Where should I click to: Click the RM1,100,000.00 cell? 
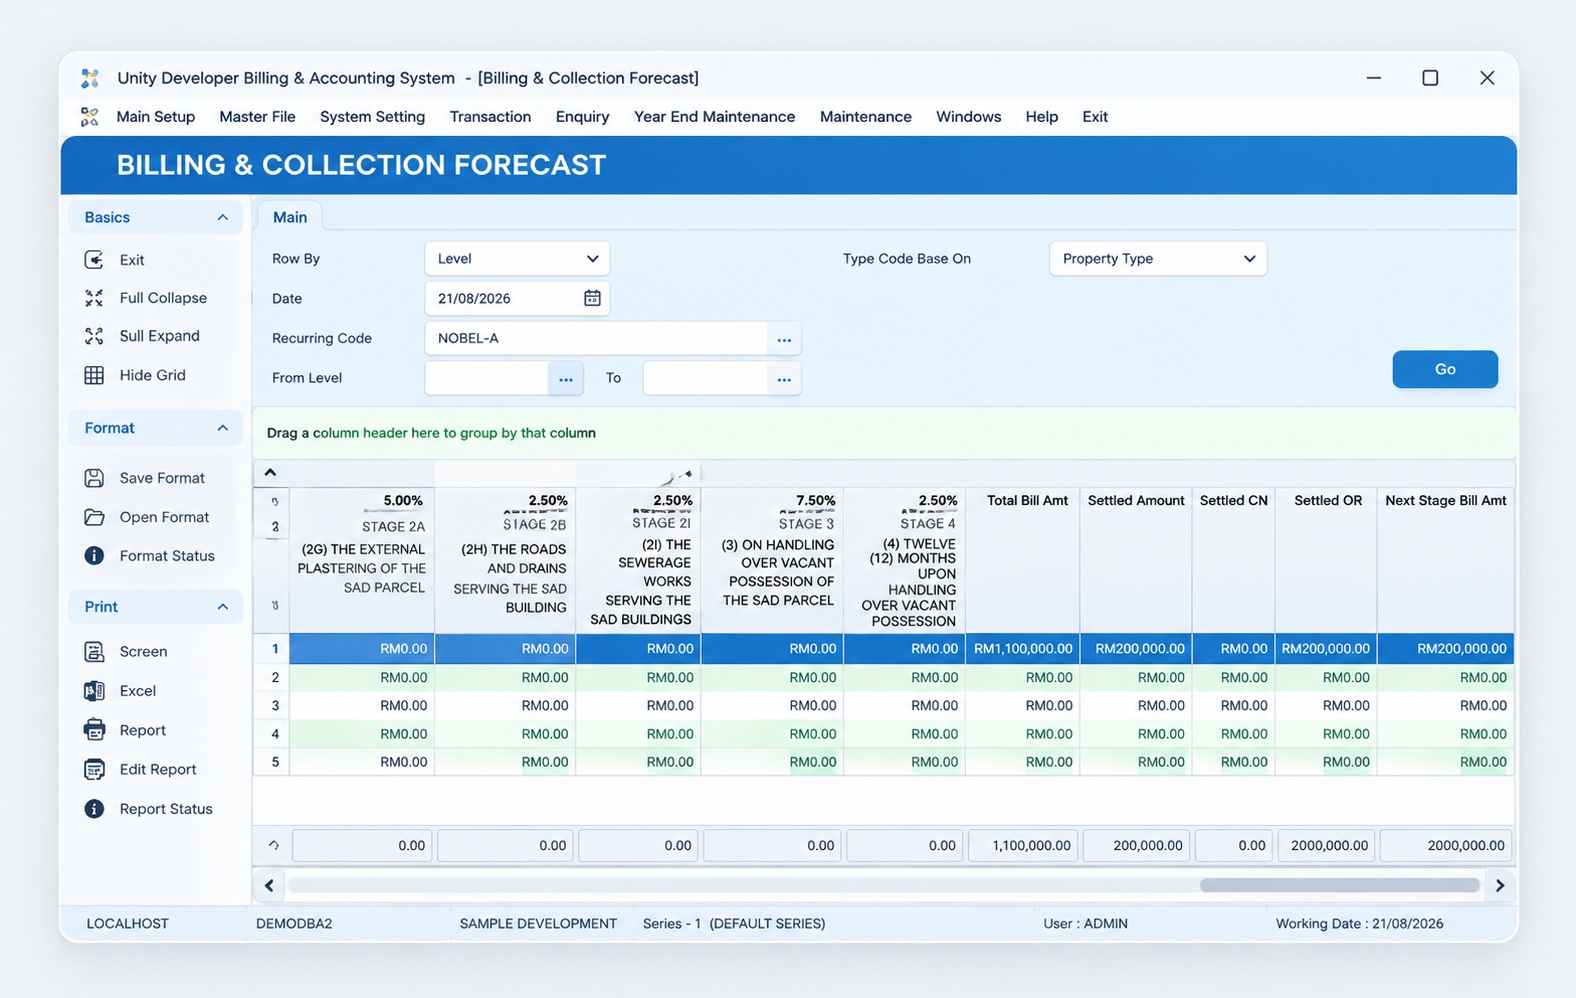(1021, 649)
